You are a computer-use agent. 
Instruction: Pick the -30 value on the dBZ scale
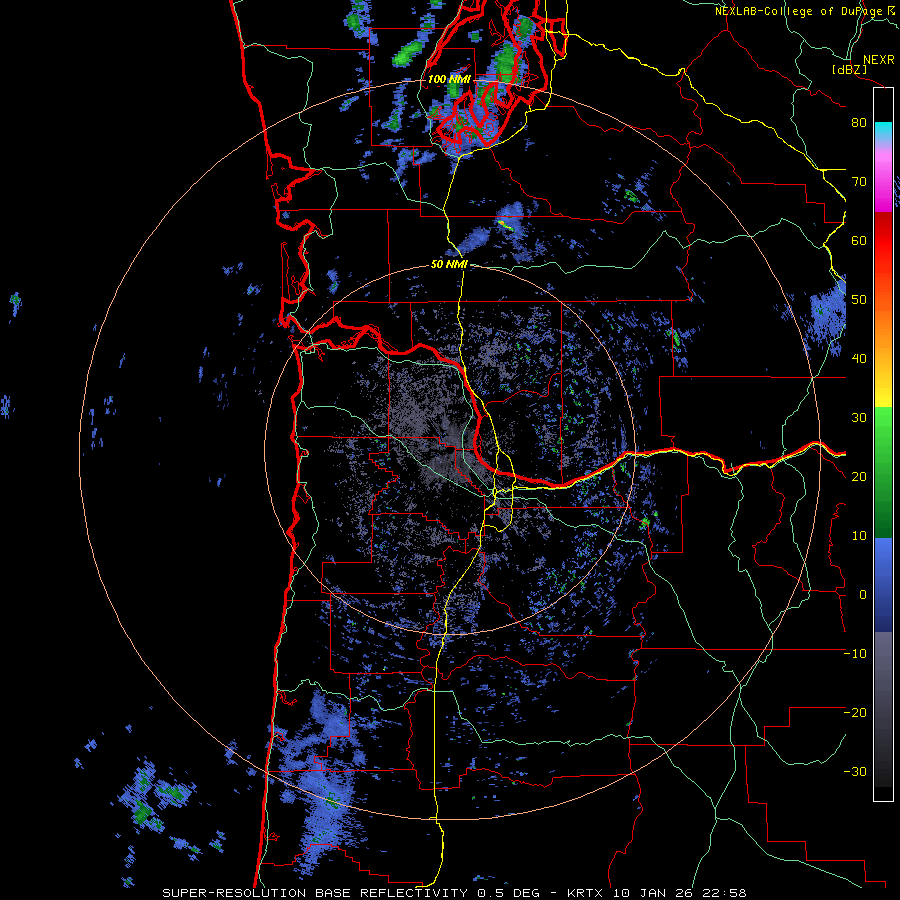[855, 772]
